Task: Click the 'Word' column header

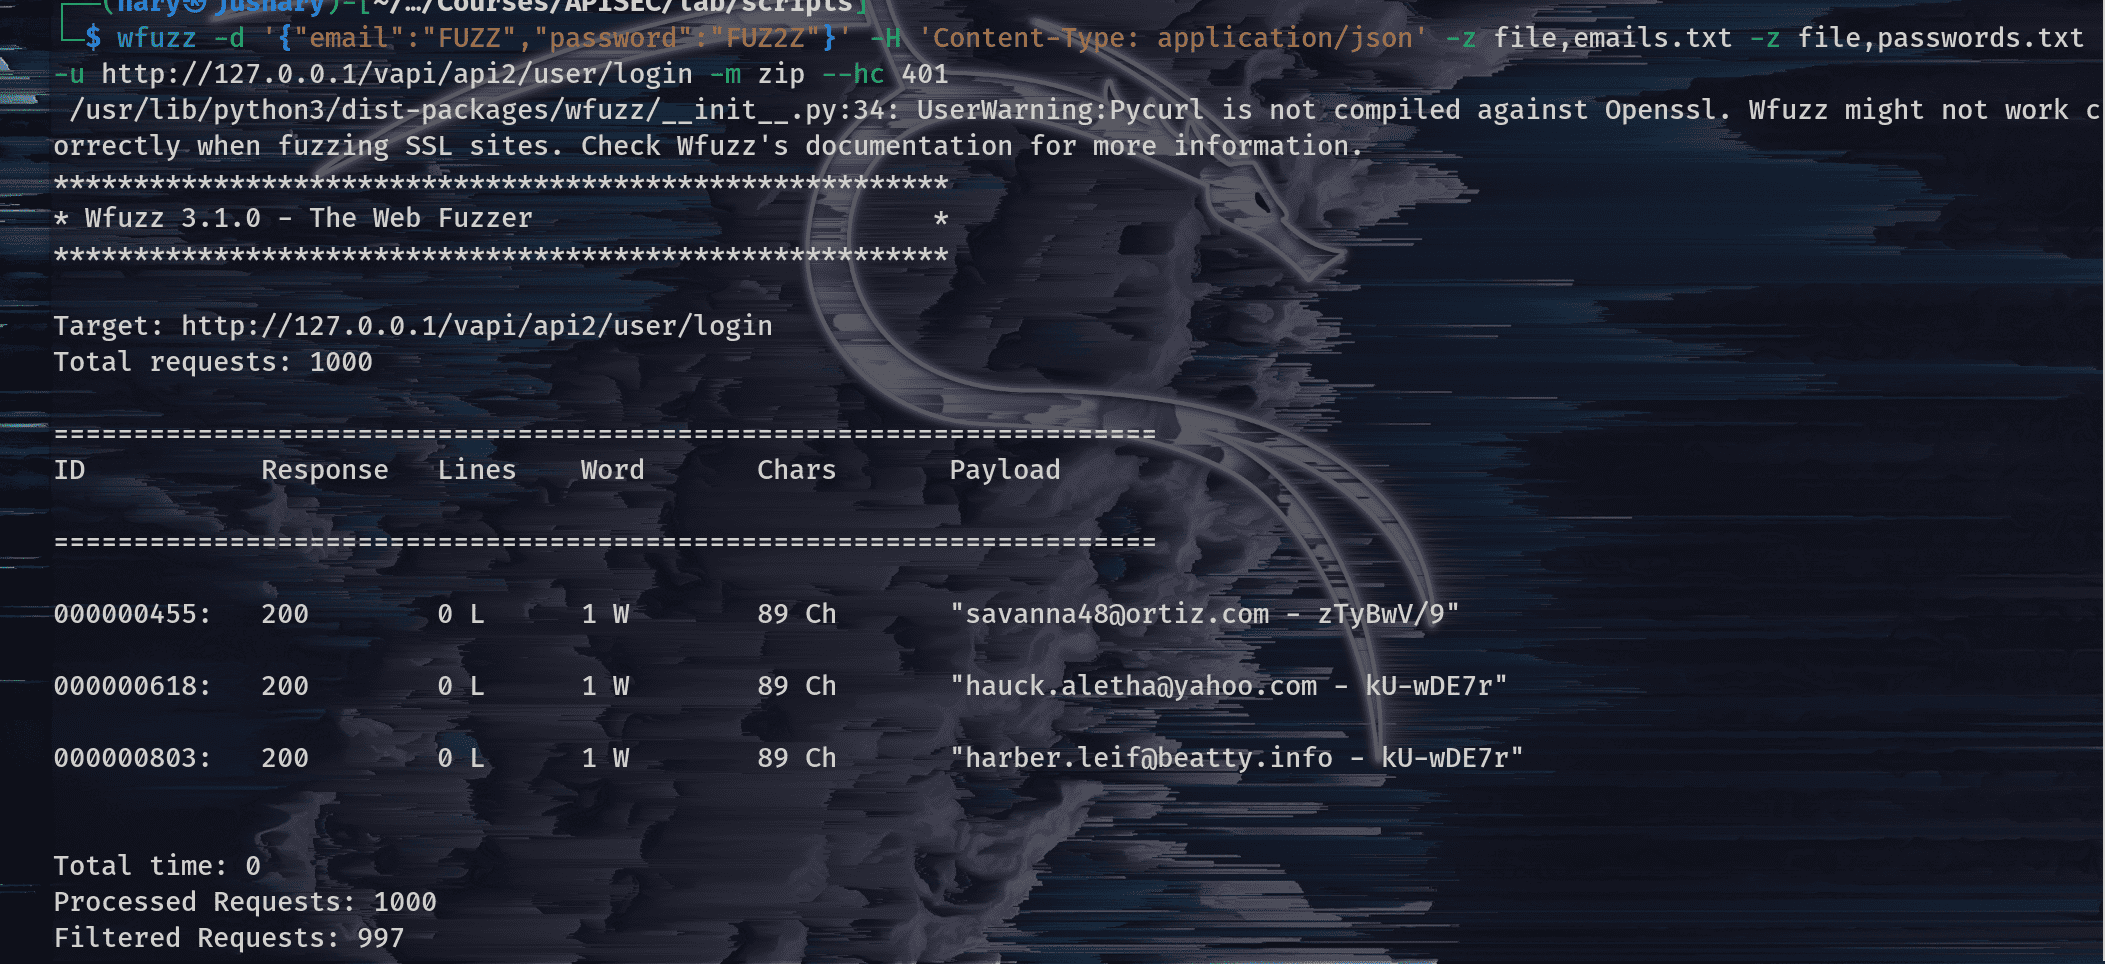Action: (x=613, y=470)
